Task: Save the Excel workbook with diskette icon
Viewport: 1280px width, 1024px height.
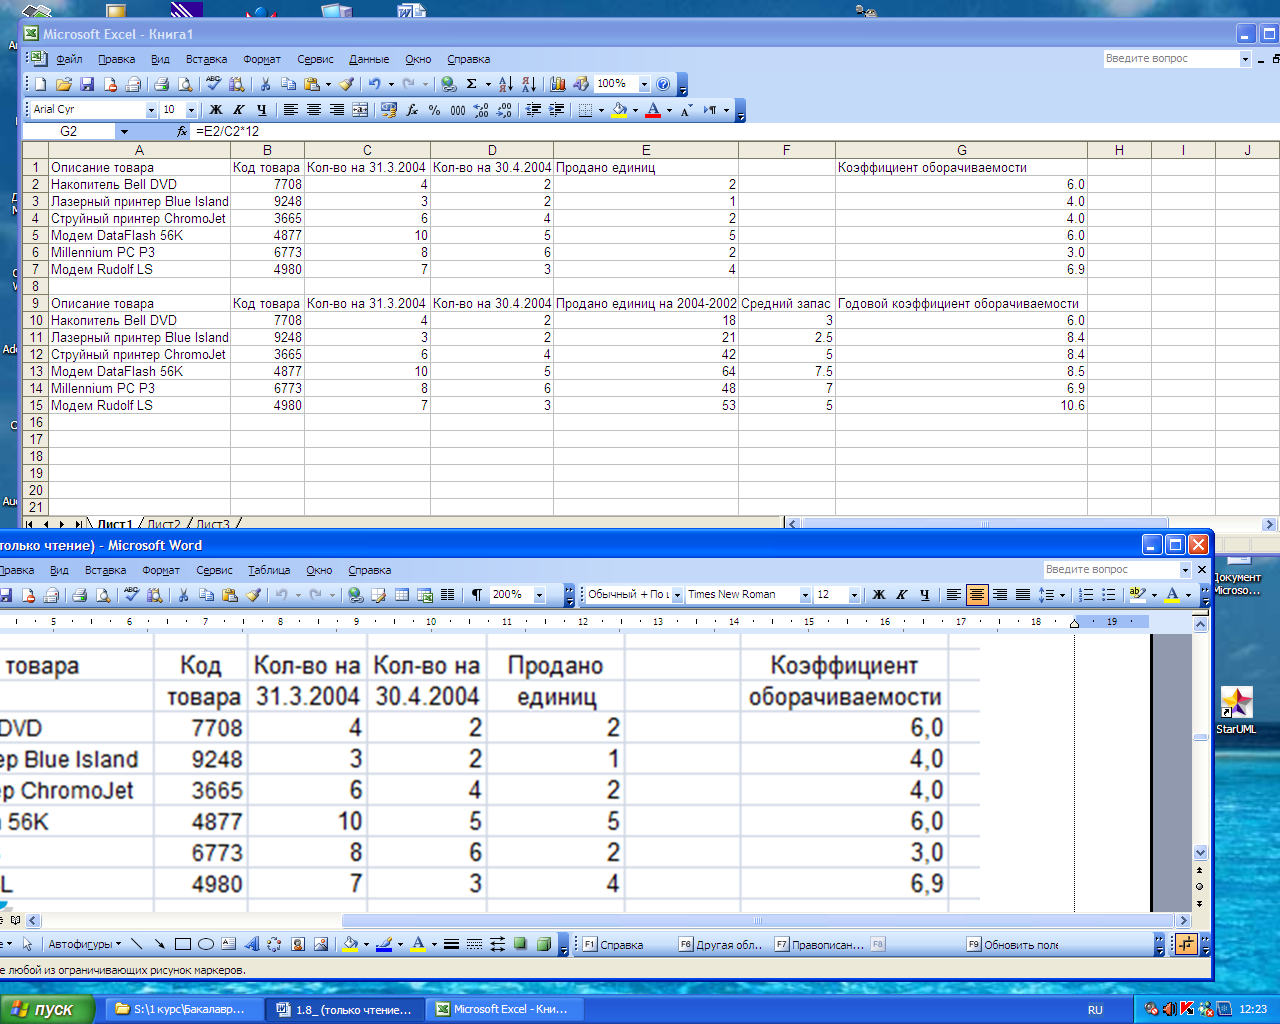Action: pyautogui.click(x=87, y=84)
